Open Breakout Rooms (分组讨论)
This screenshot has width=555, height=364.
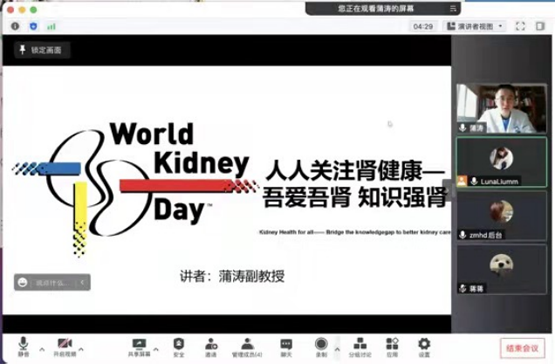pyautogui.click(x=360, y=347)
